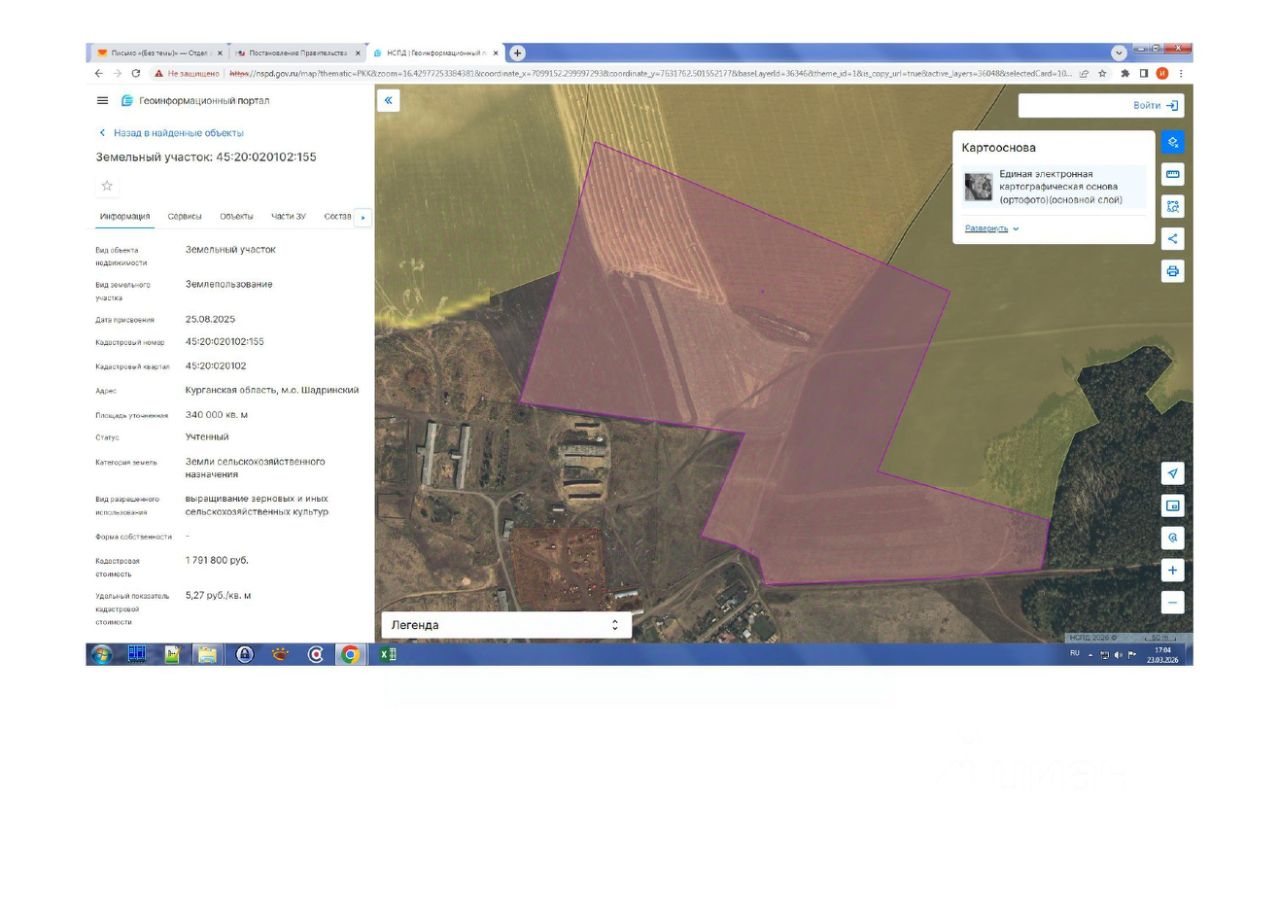Viewport: 1280px width, 904px height.
Task: Click the taskbar clock showing 17:04
Action: pos(1162,654)
